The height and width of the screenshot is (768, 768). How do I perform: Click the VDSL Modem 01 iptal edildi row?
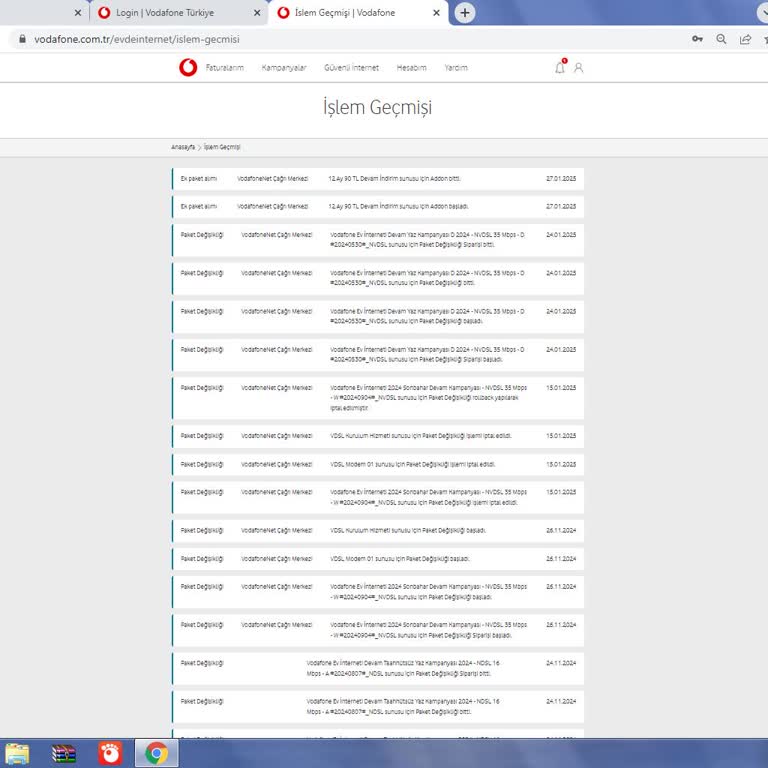pos(378,464)
